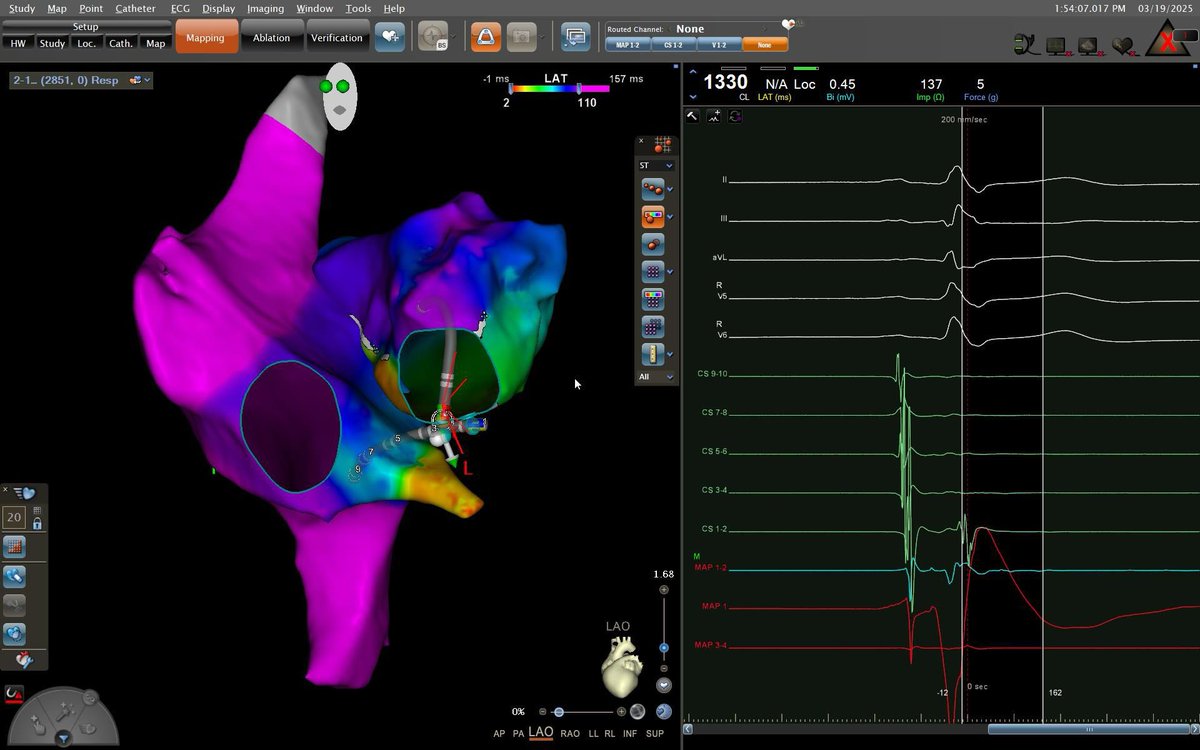Click the BS target reference icon
Image resolution: width=1200 pixels, height=750 pixels.
coord(432,37)
